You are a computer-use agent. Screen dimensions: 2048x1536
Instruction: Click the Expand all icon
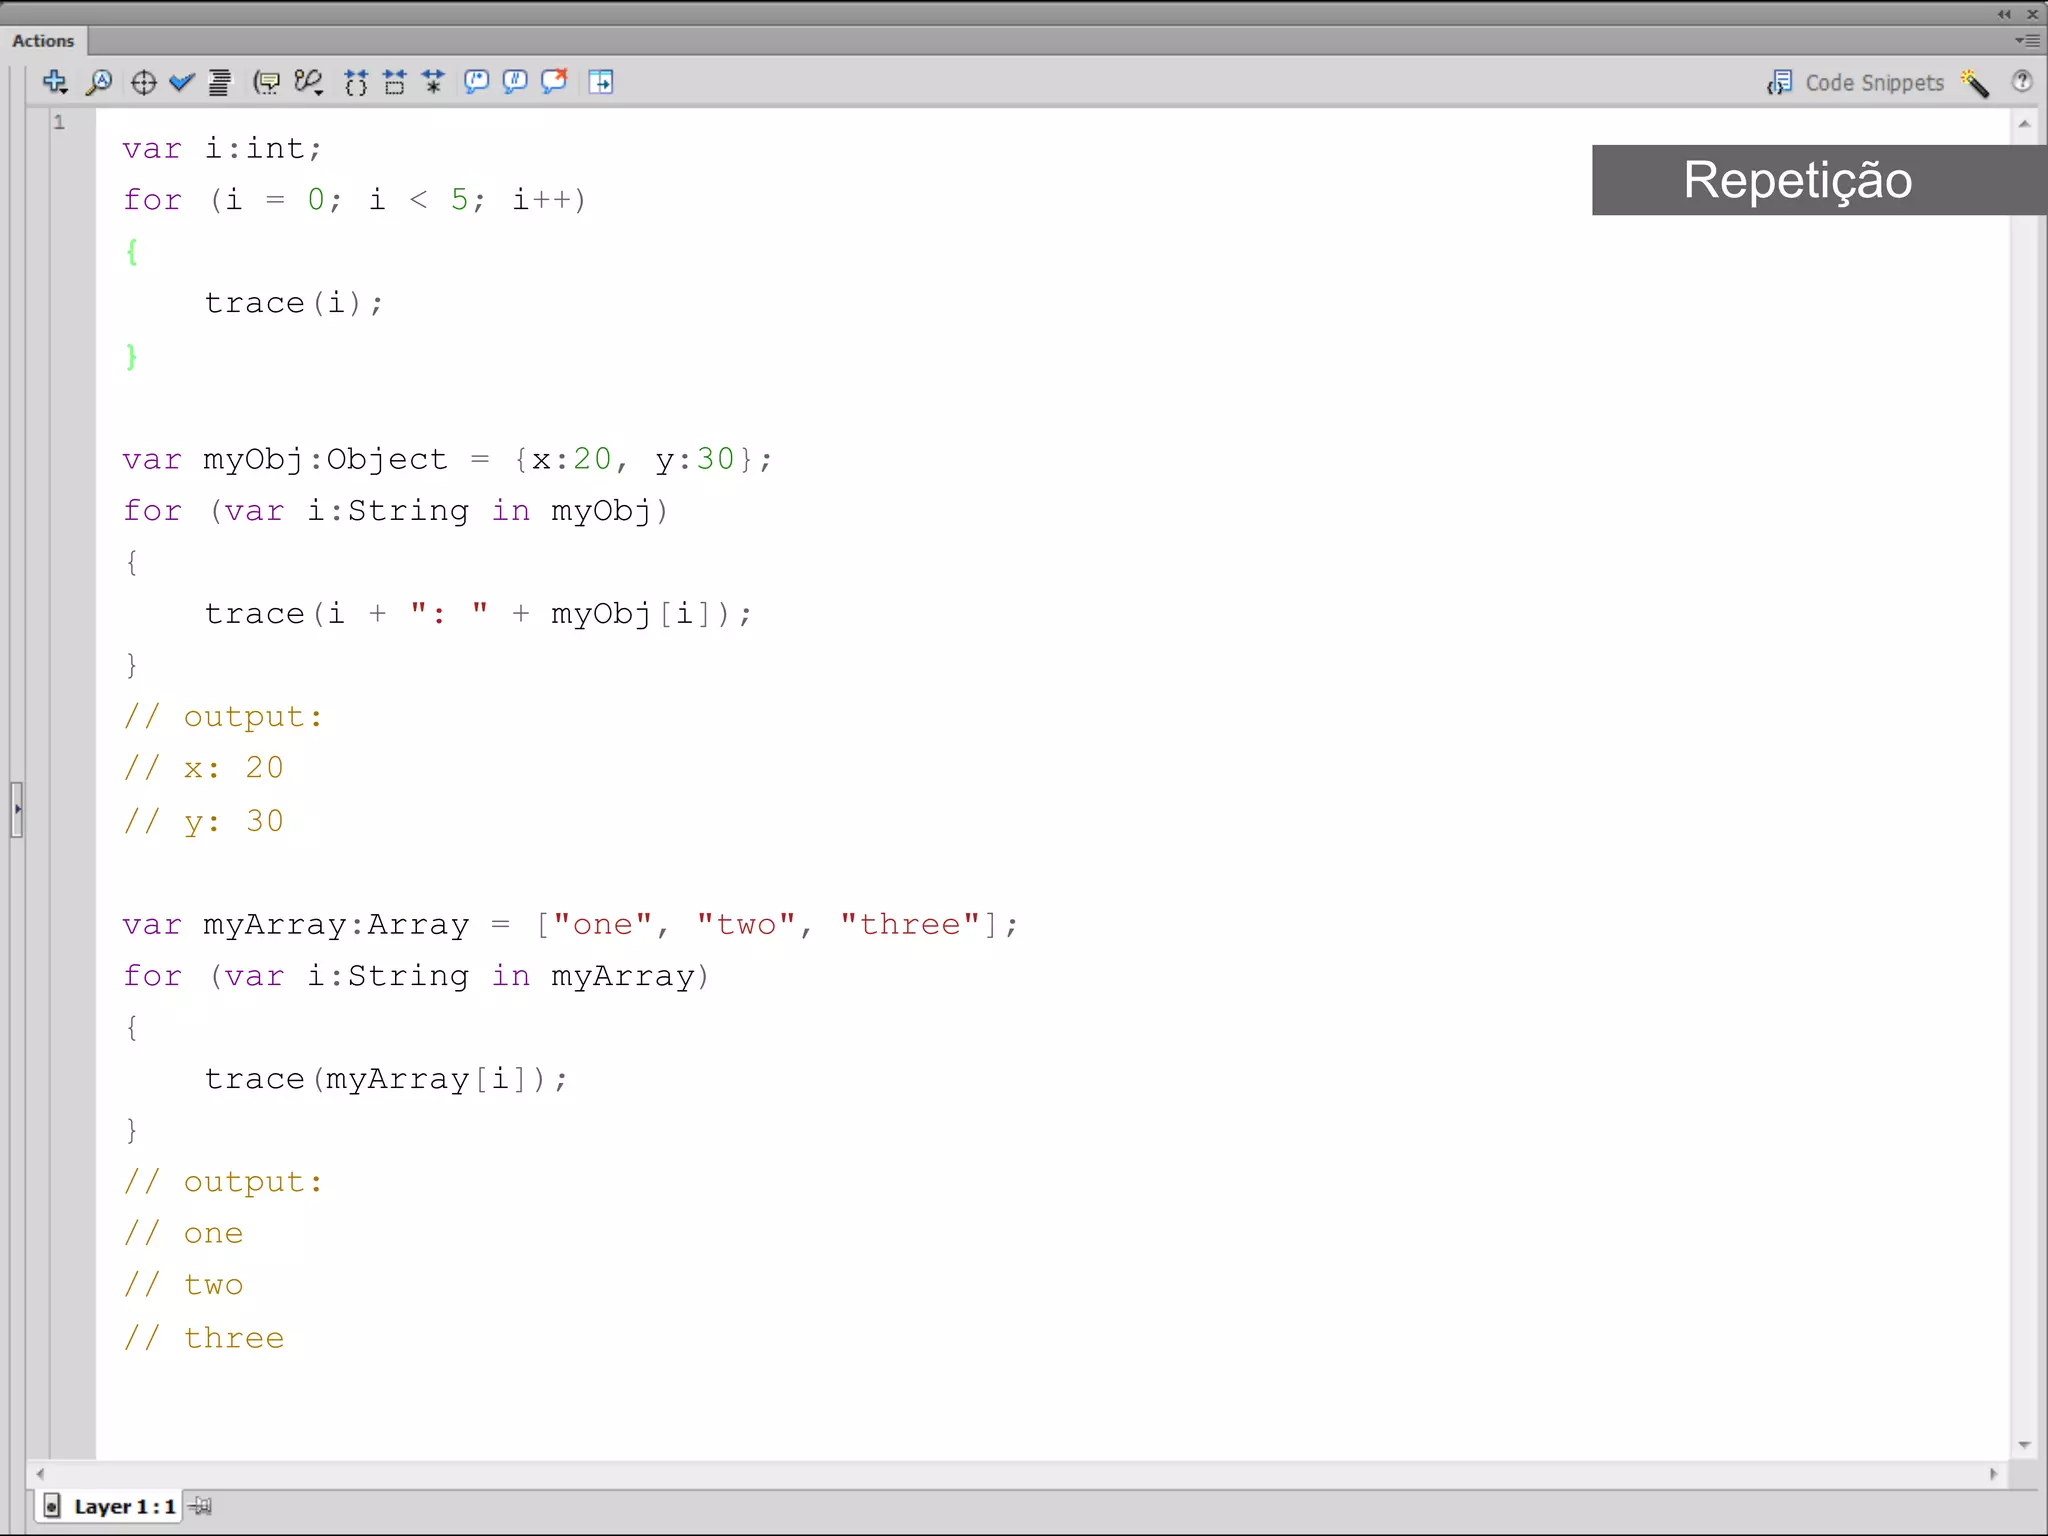433,82
